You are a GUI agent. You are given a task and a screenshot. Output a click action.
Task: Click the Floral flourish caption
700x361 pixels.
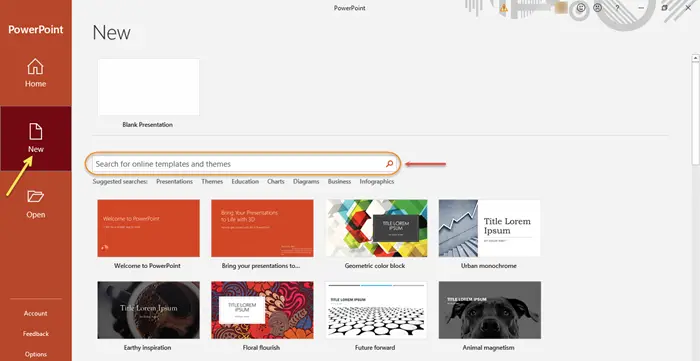click(x=262, y=348)
